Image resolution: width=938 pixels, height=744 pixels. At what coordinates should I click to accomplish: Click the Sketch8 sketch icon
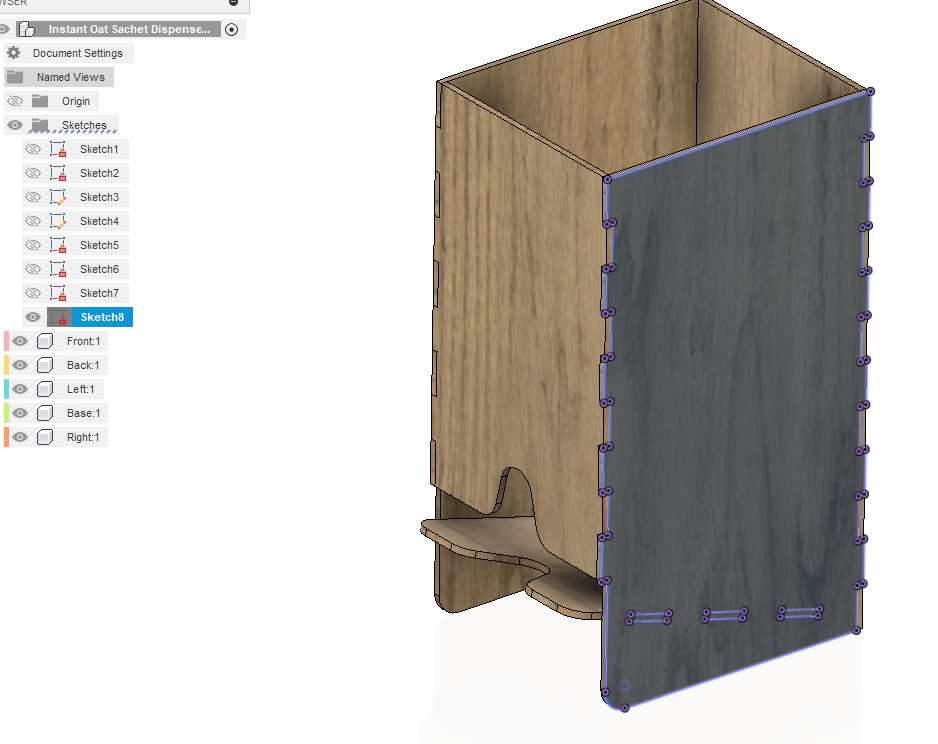[58, 317]
